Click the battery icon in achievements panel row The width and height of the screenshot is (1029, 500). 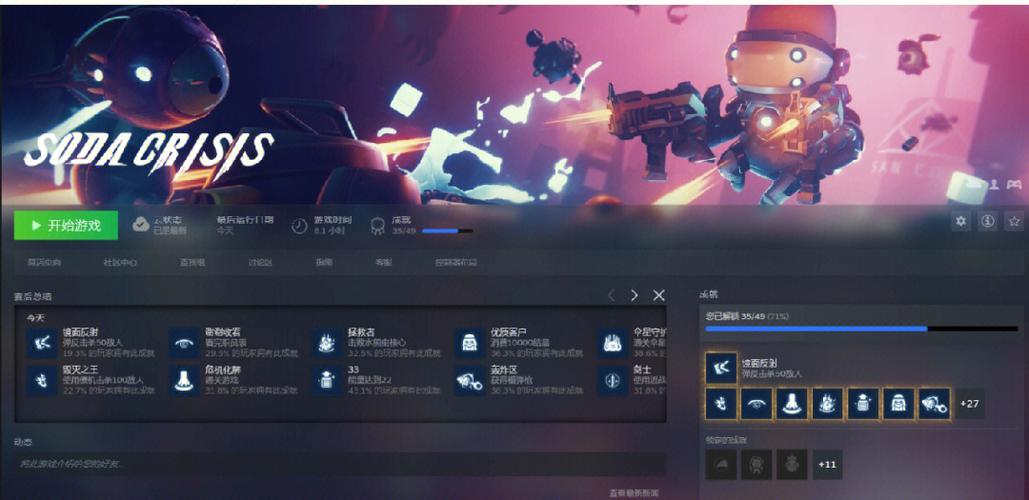coord(863,404)
